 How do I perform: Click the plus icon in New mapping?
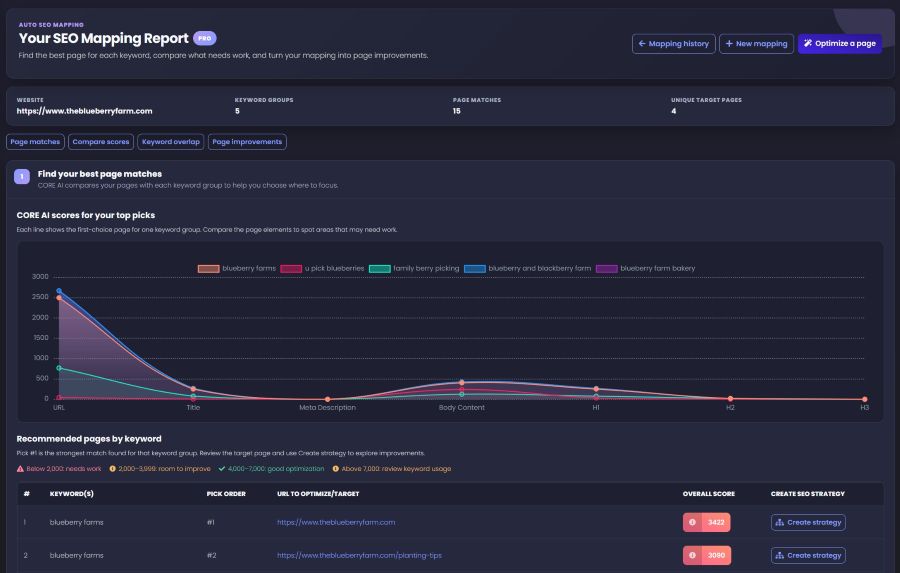pos(729,44)
